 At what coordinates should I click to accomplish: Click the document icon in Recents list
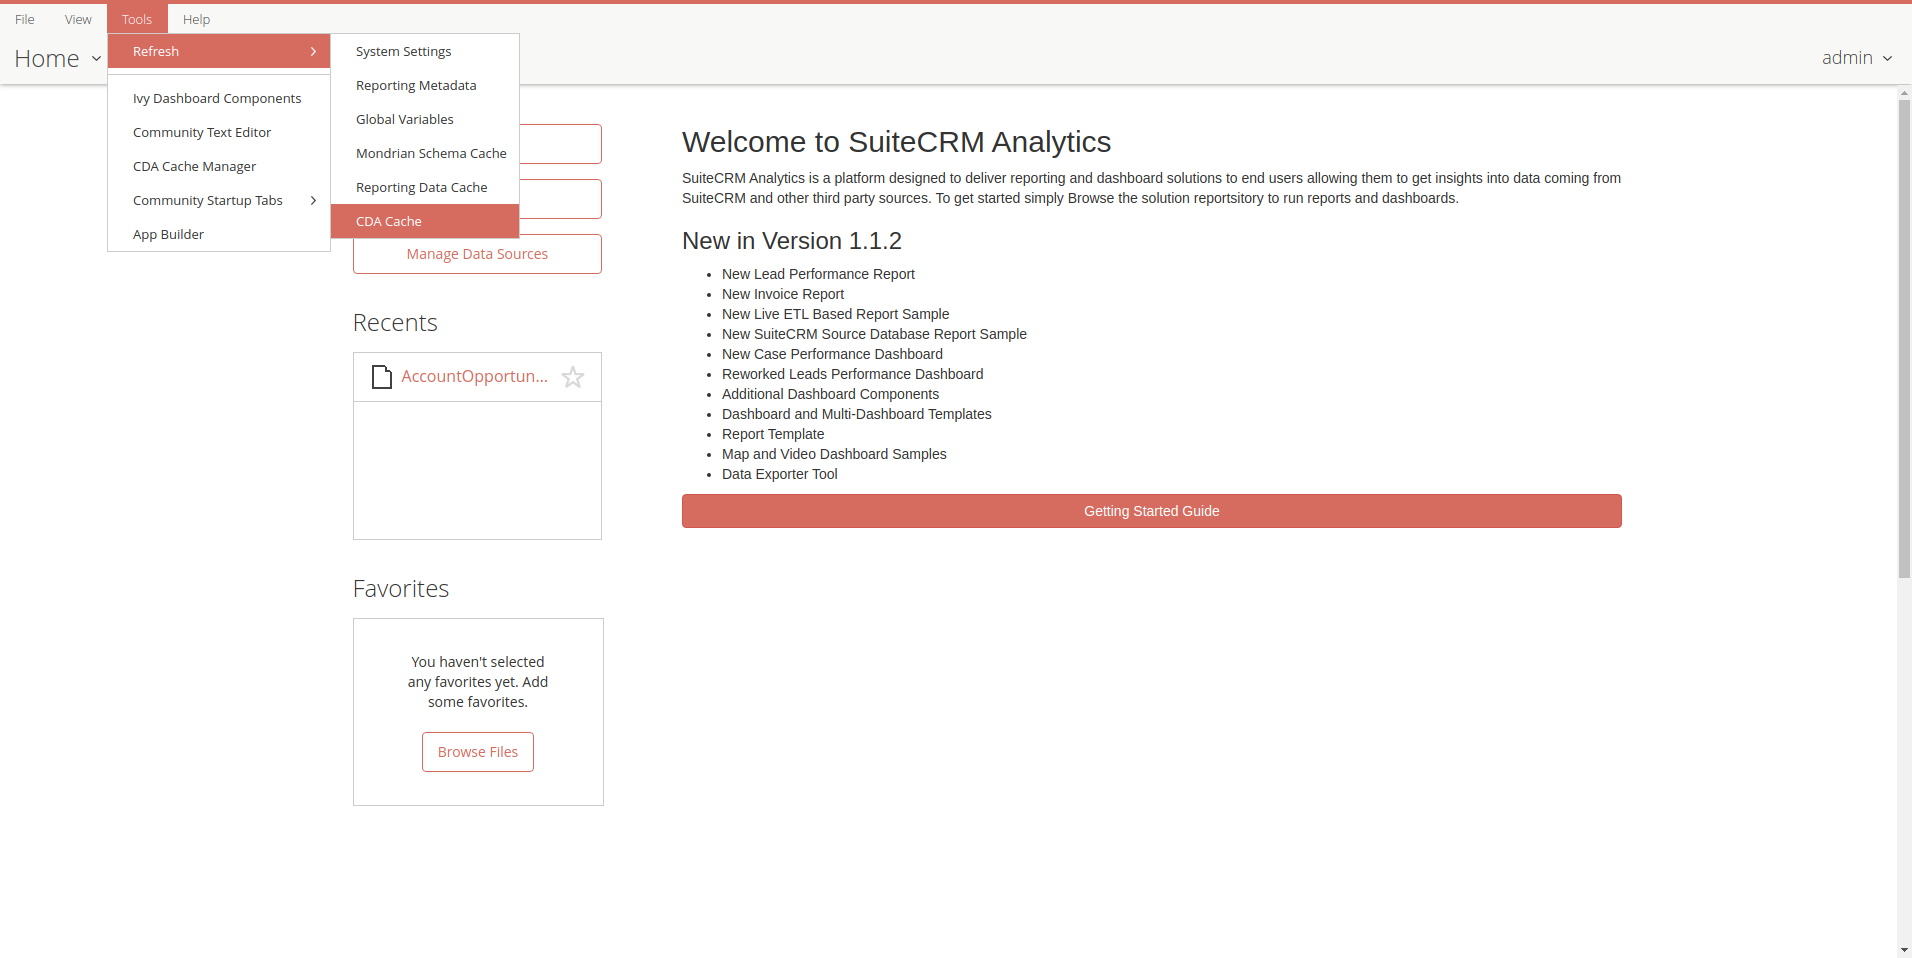(x=381, y=377)
